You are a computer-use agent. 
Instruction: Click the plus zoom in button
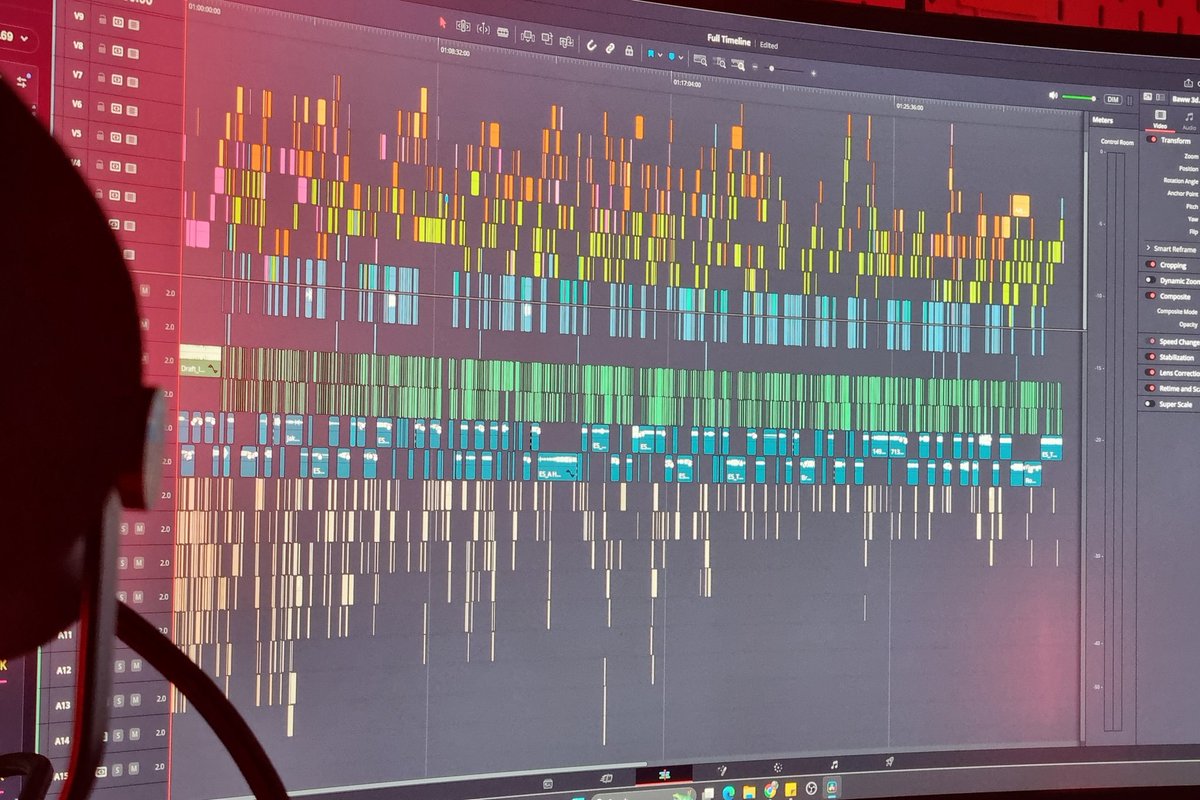[x=813, y=73]
